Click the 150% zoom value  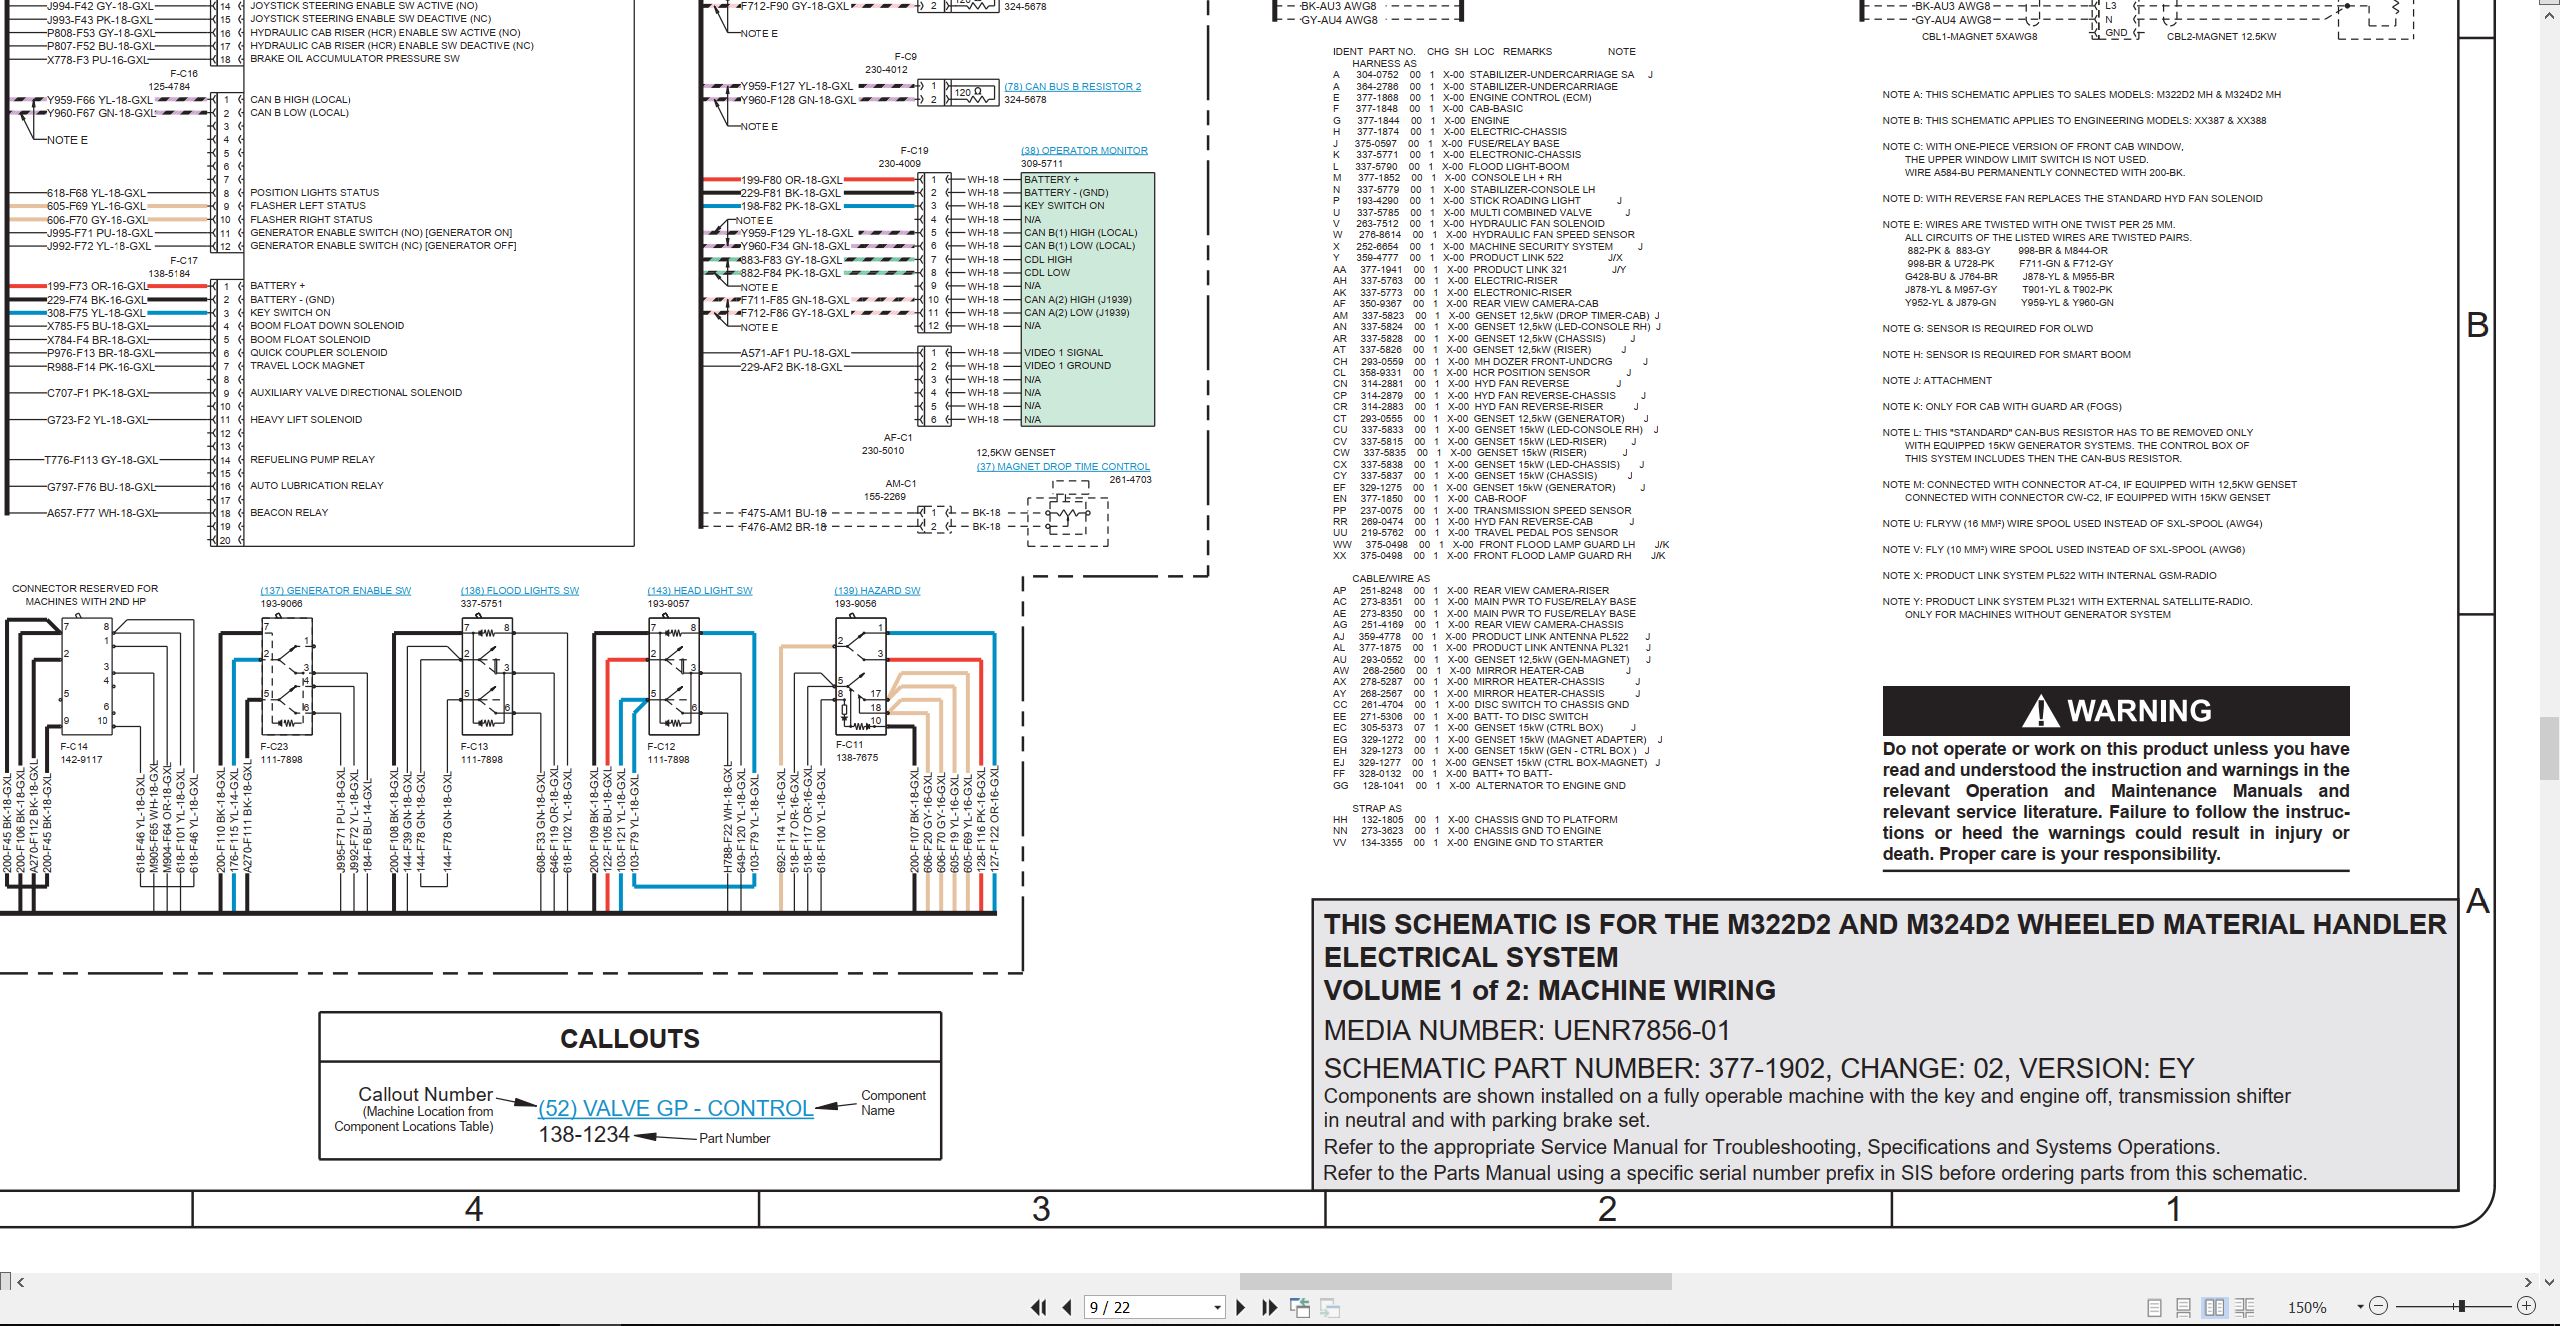coord(2307,1307)
